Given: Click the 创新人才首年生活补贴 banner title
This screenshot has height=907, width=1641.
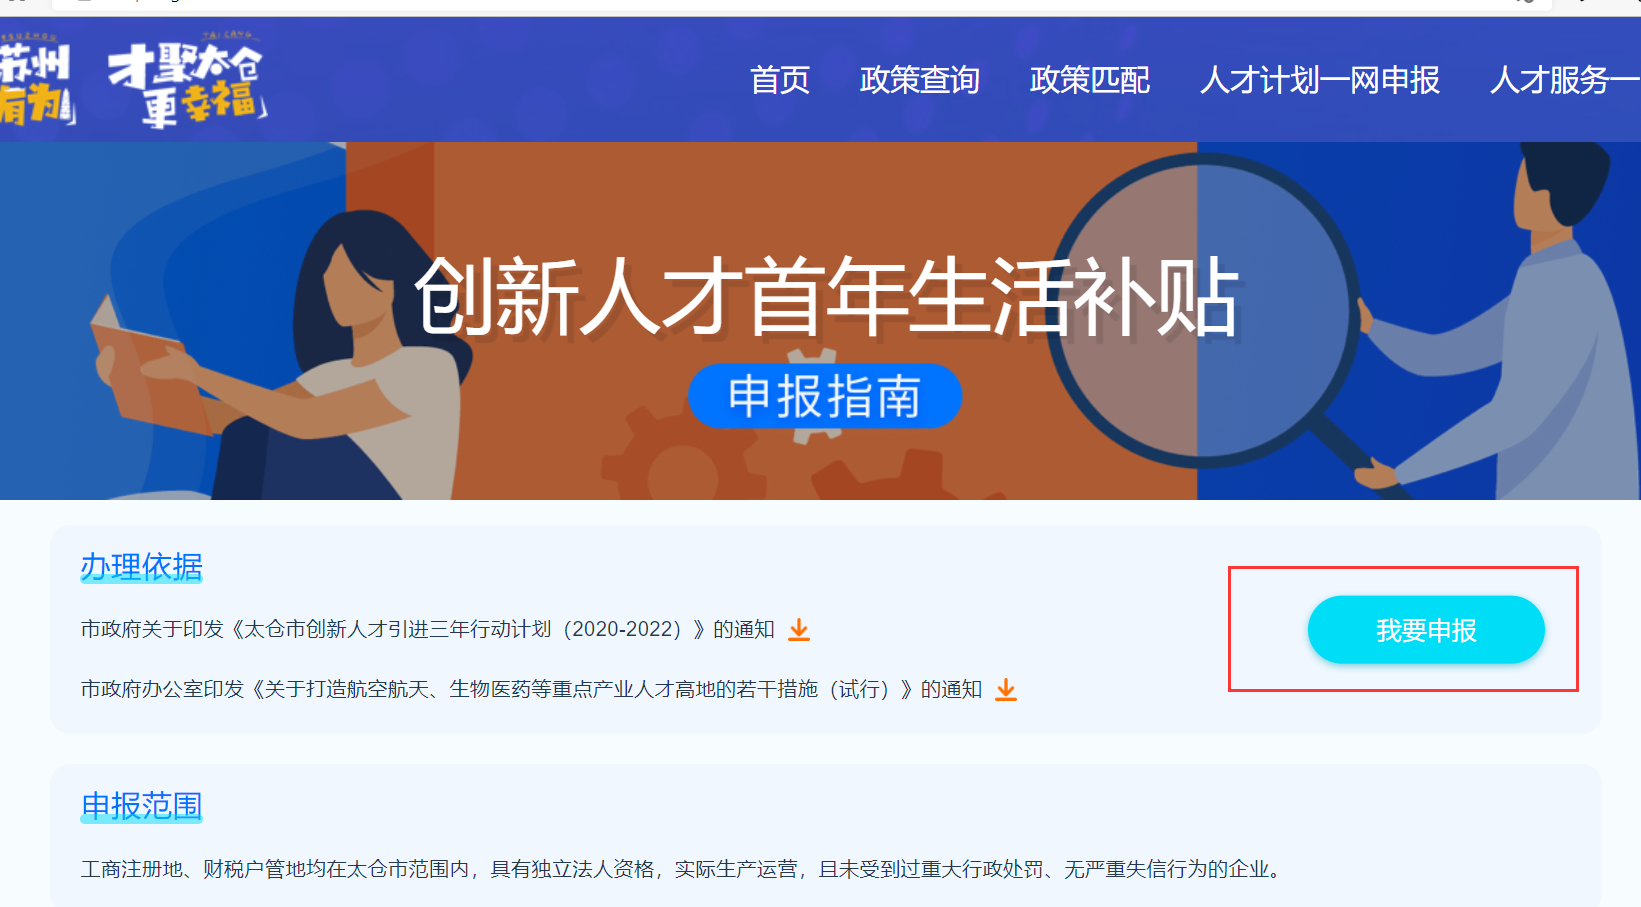Looking at the screenshot, I should [827, 296].
